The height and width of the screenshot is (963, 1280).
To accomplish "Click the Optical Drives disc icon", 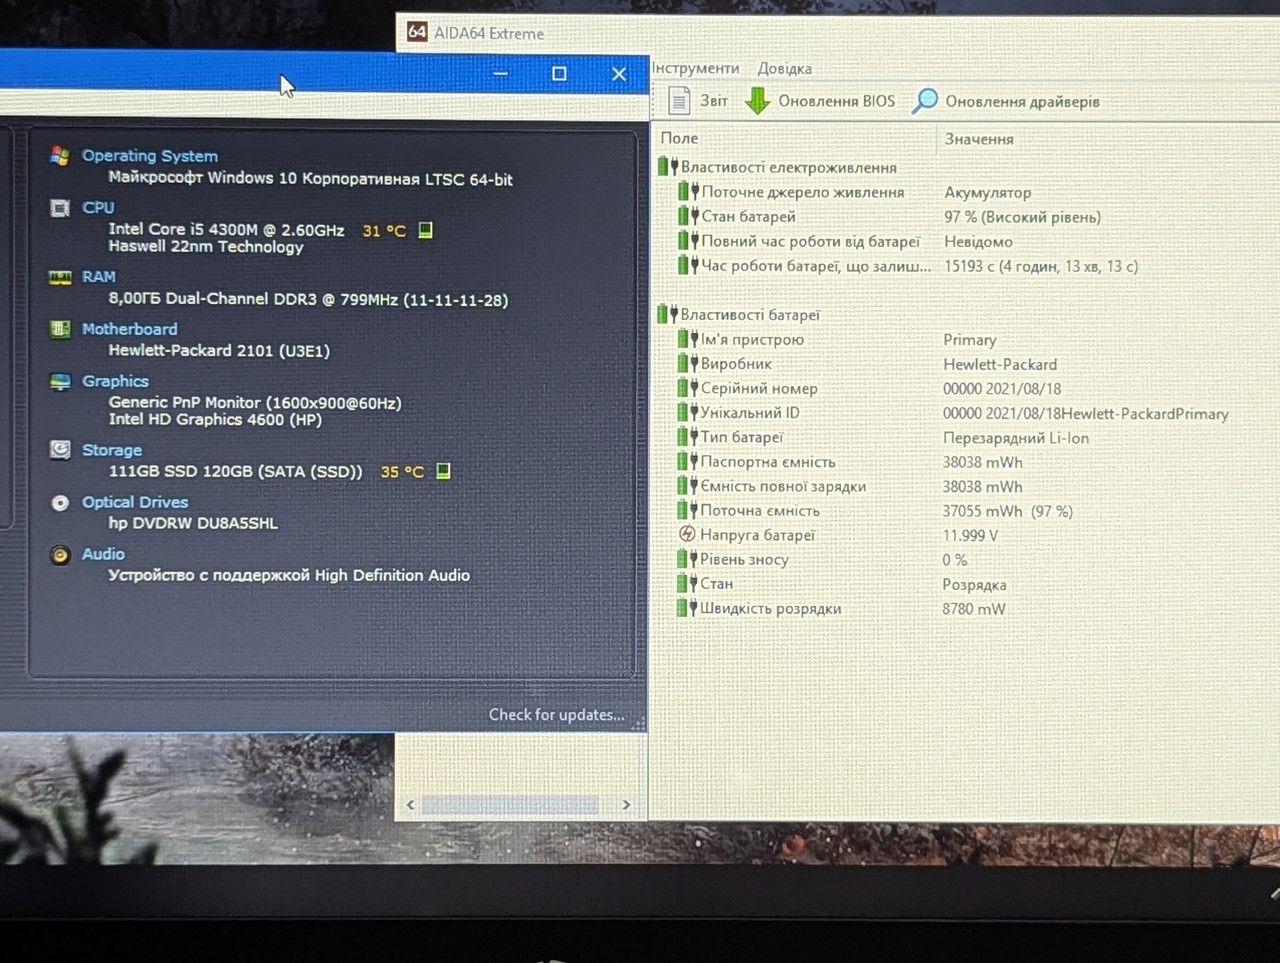I will coord(60,502).
